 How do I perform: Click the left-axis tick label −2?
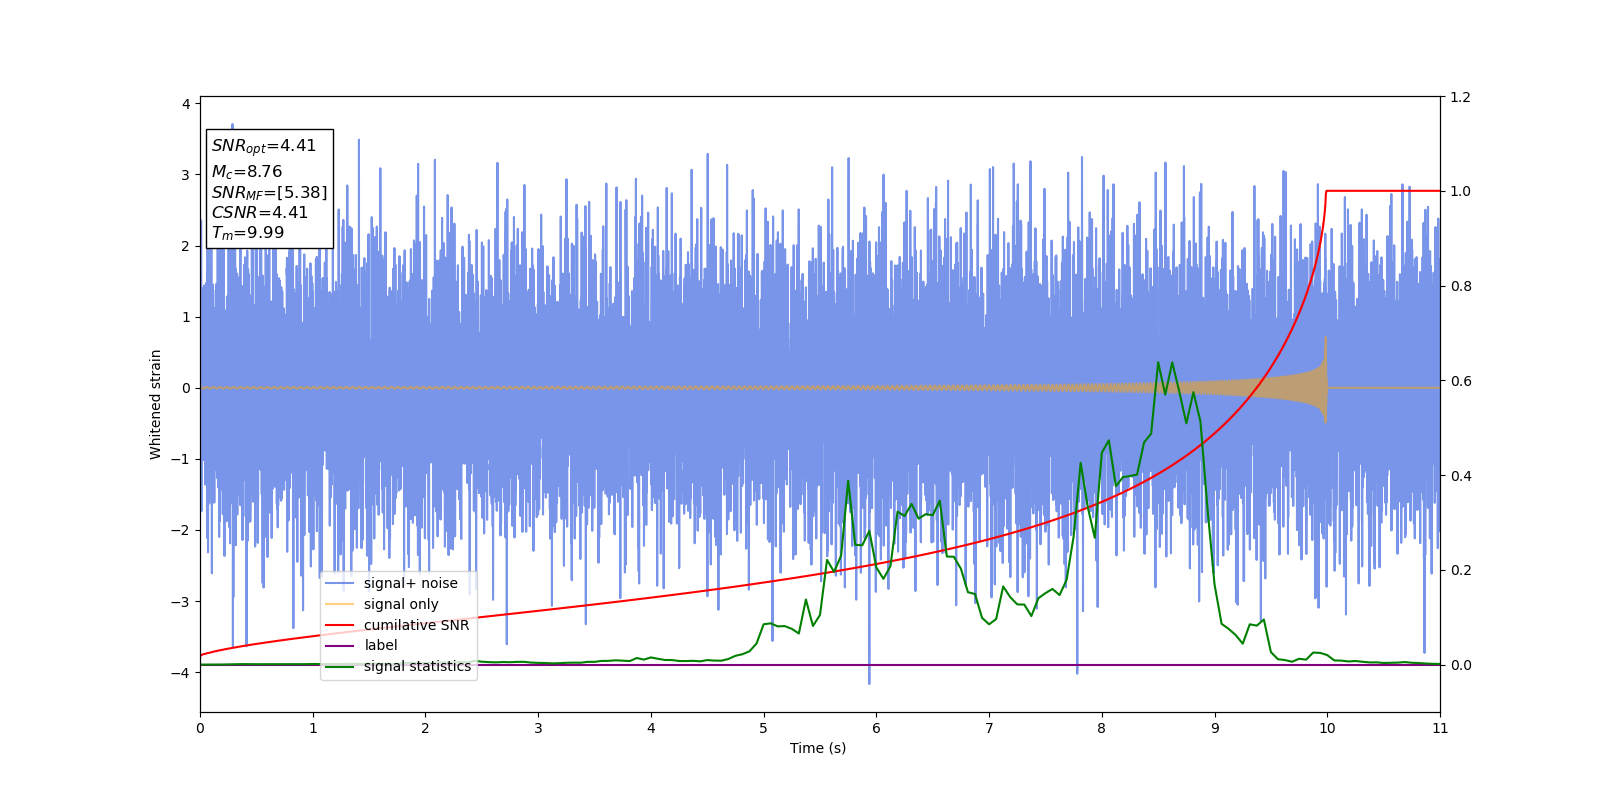(182, 530)
